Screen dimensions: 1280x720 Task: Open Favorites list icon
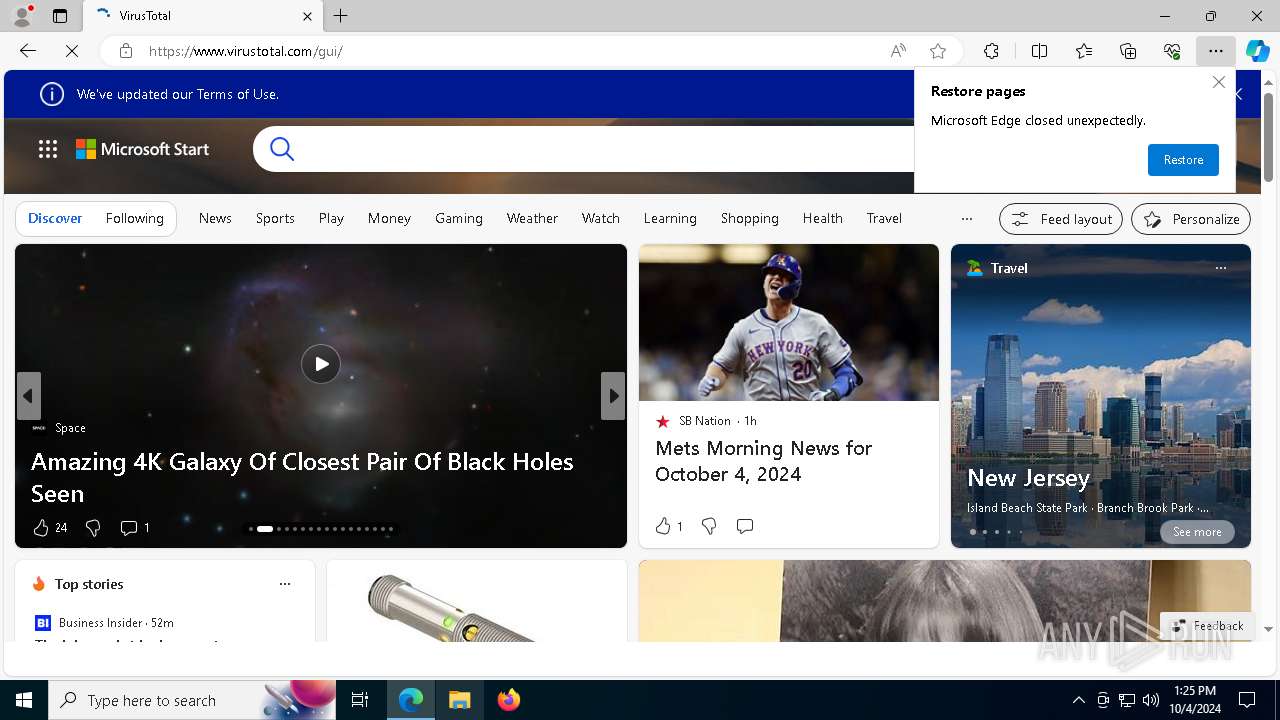click(1084, 51)
